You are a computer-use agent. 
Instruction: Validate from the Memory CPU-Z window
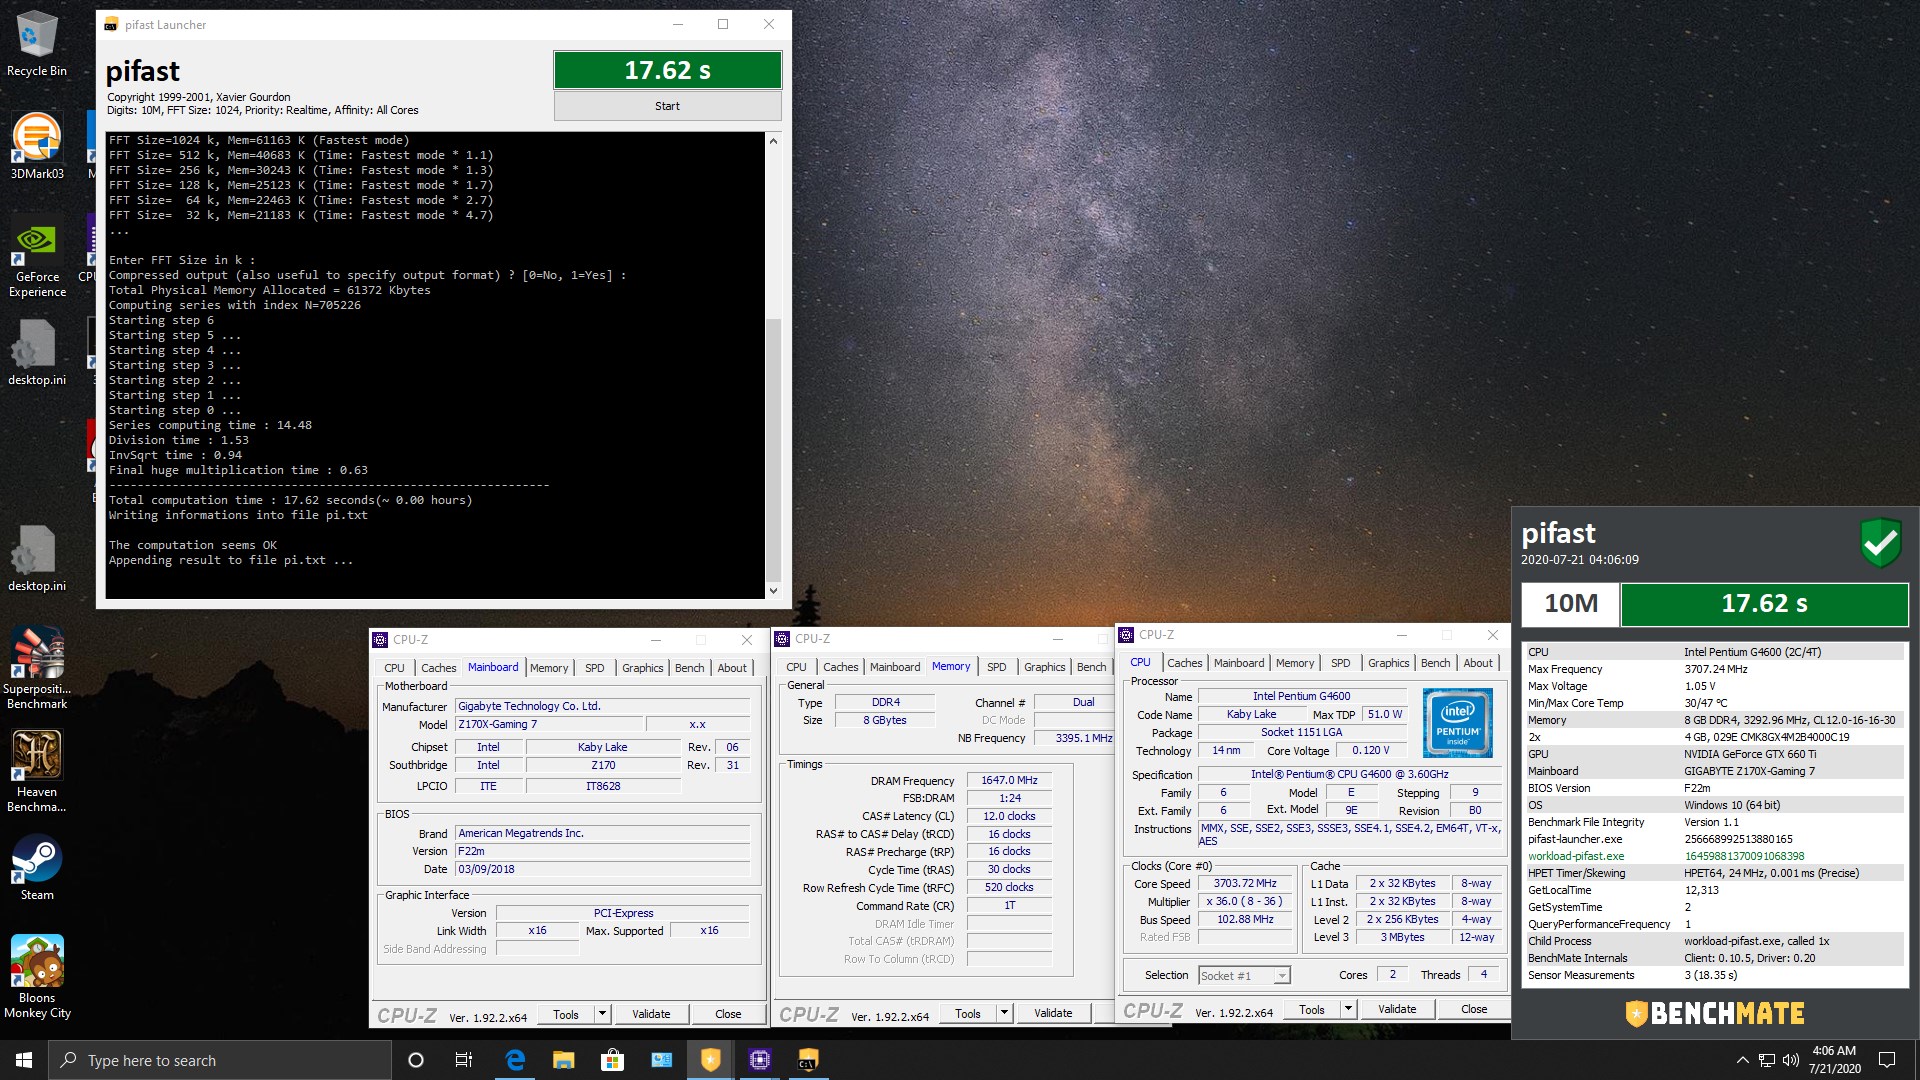pyautogui.click(x=1053, y=1013)
